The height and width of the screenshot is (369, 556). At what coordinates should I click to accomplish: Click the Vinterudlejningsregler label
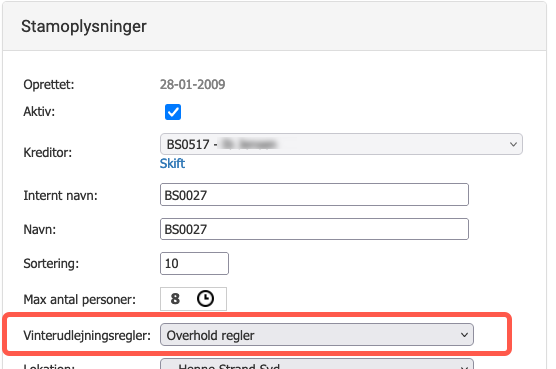(x=87, y=335)
